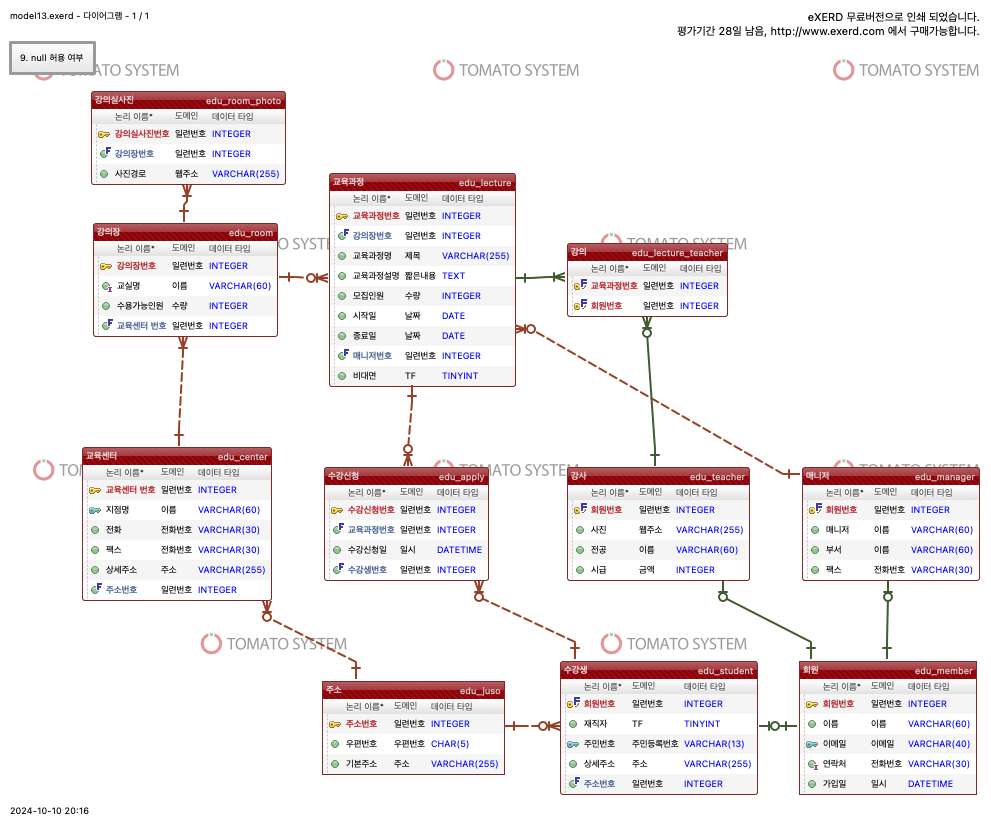This screenshot has width=991, height=827.
Task: Select the 전화 column in edu_center
Action: (177, 530)
